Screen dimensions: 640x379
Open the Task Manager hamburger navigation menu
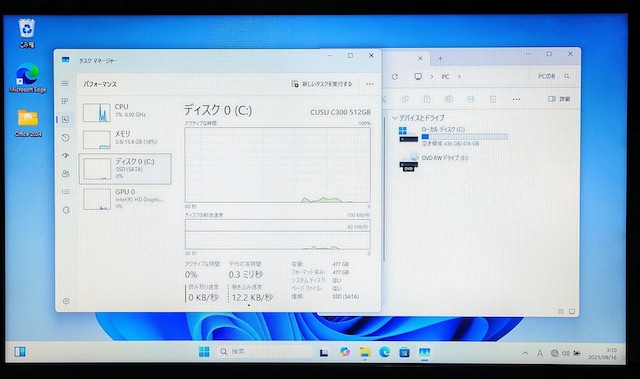[65, 83]
